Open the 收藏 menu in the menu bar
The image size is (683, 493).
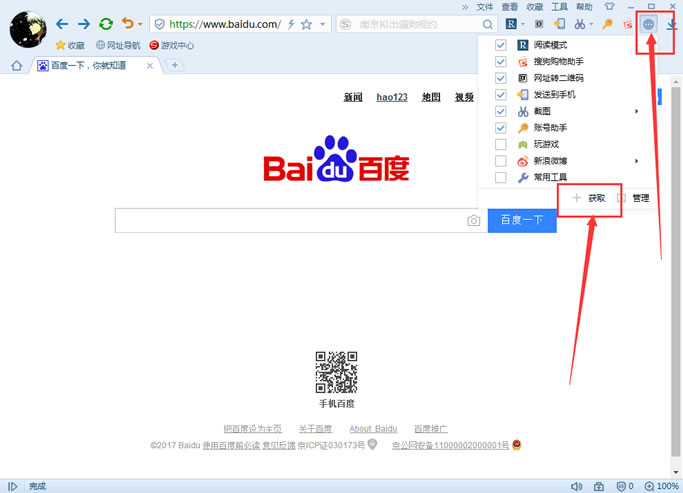534,7
